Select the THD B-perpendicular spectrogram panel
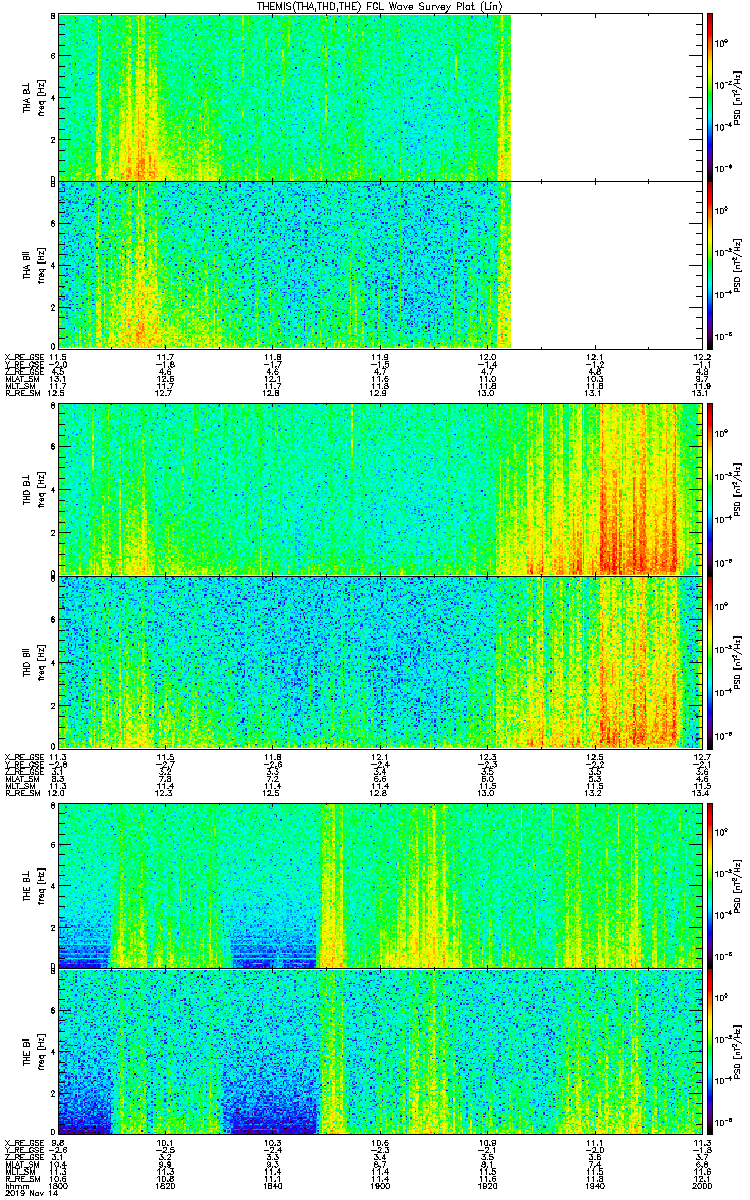 click(x=380, y=489)
